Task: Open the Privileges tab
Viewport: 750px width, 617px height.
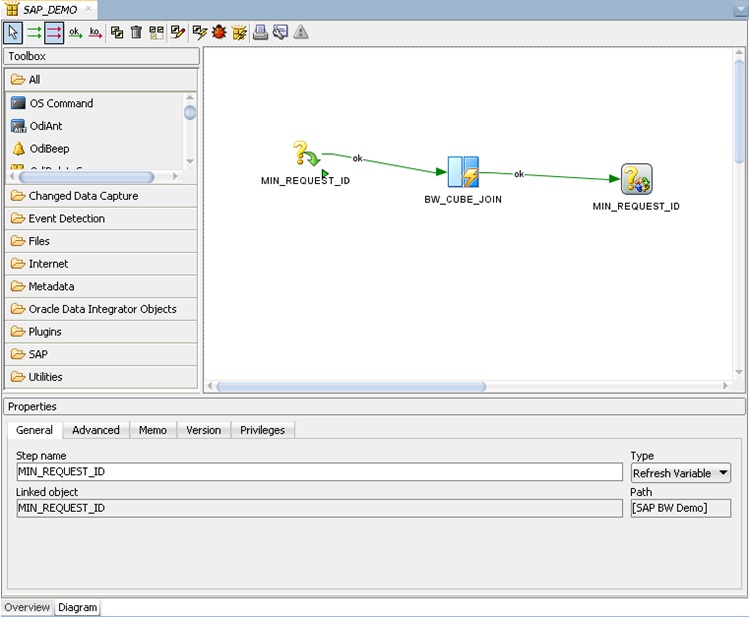Action: coord(262,430)
